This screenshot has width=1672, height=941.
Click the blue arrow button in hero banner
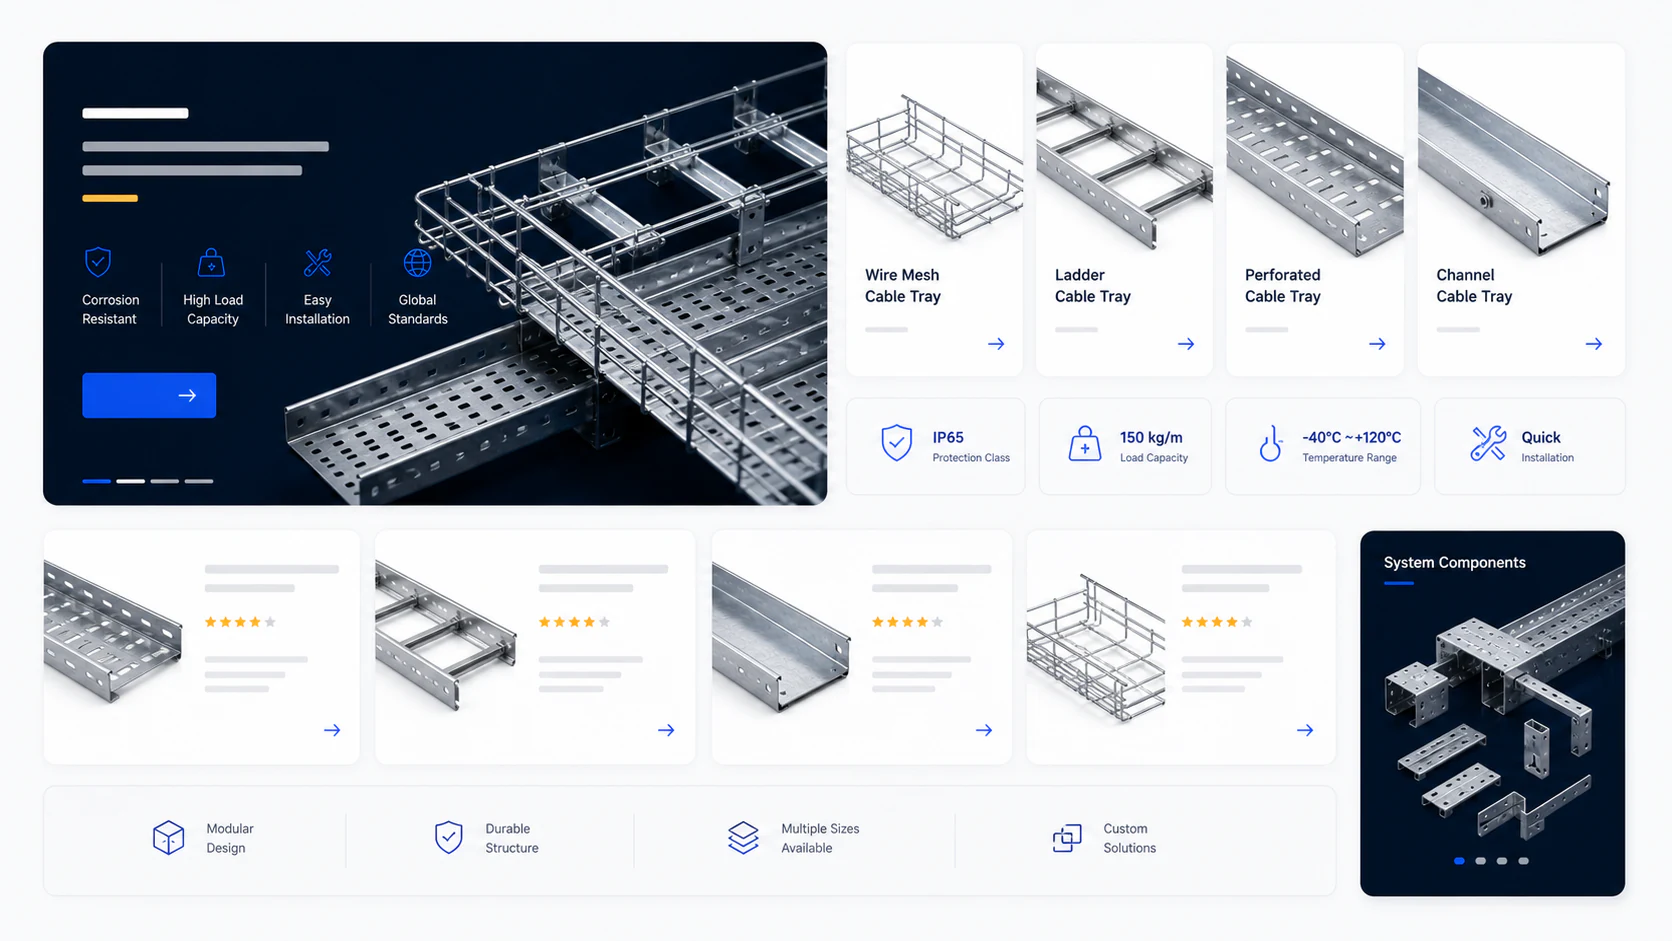point(149,395)
